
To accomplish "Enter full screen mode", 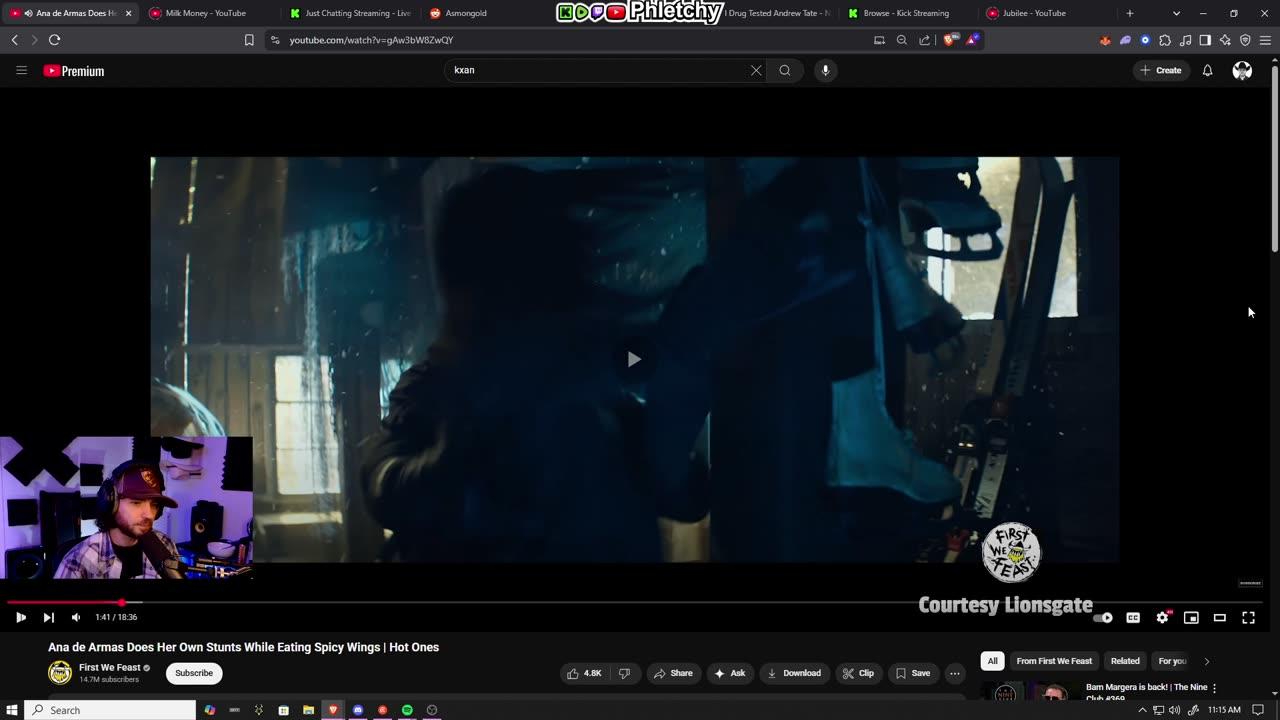I will (1248, 618).
